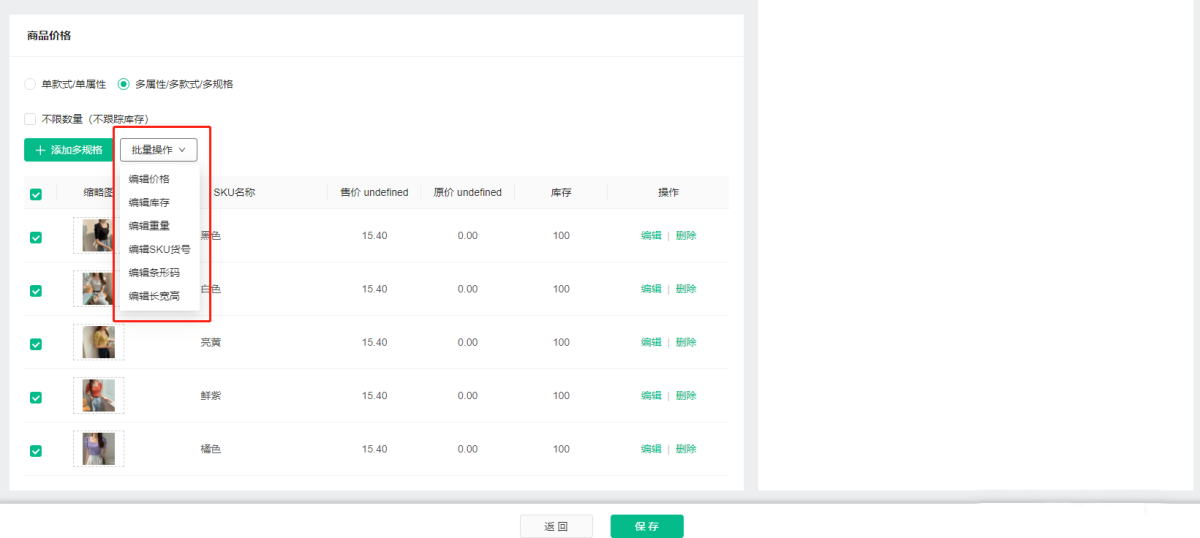1200x538 pixels.
Task: Open the 橘色 SKU thumbnail image
Action: pyautogui.click(x=98, y=449)
